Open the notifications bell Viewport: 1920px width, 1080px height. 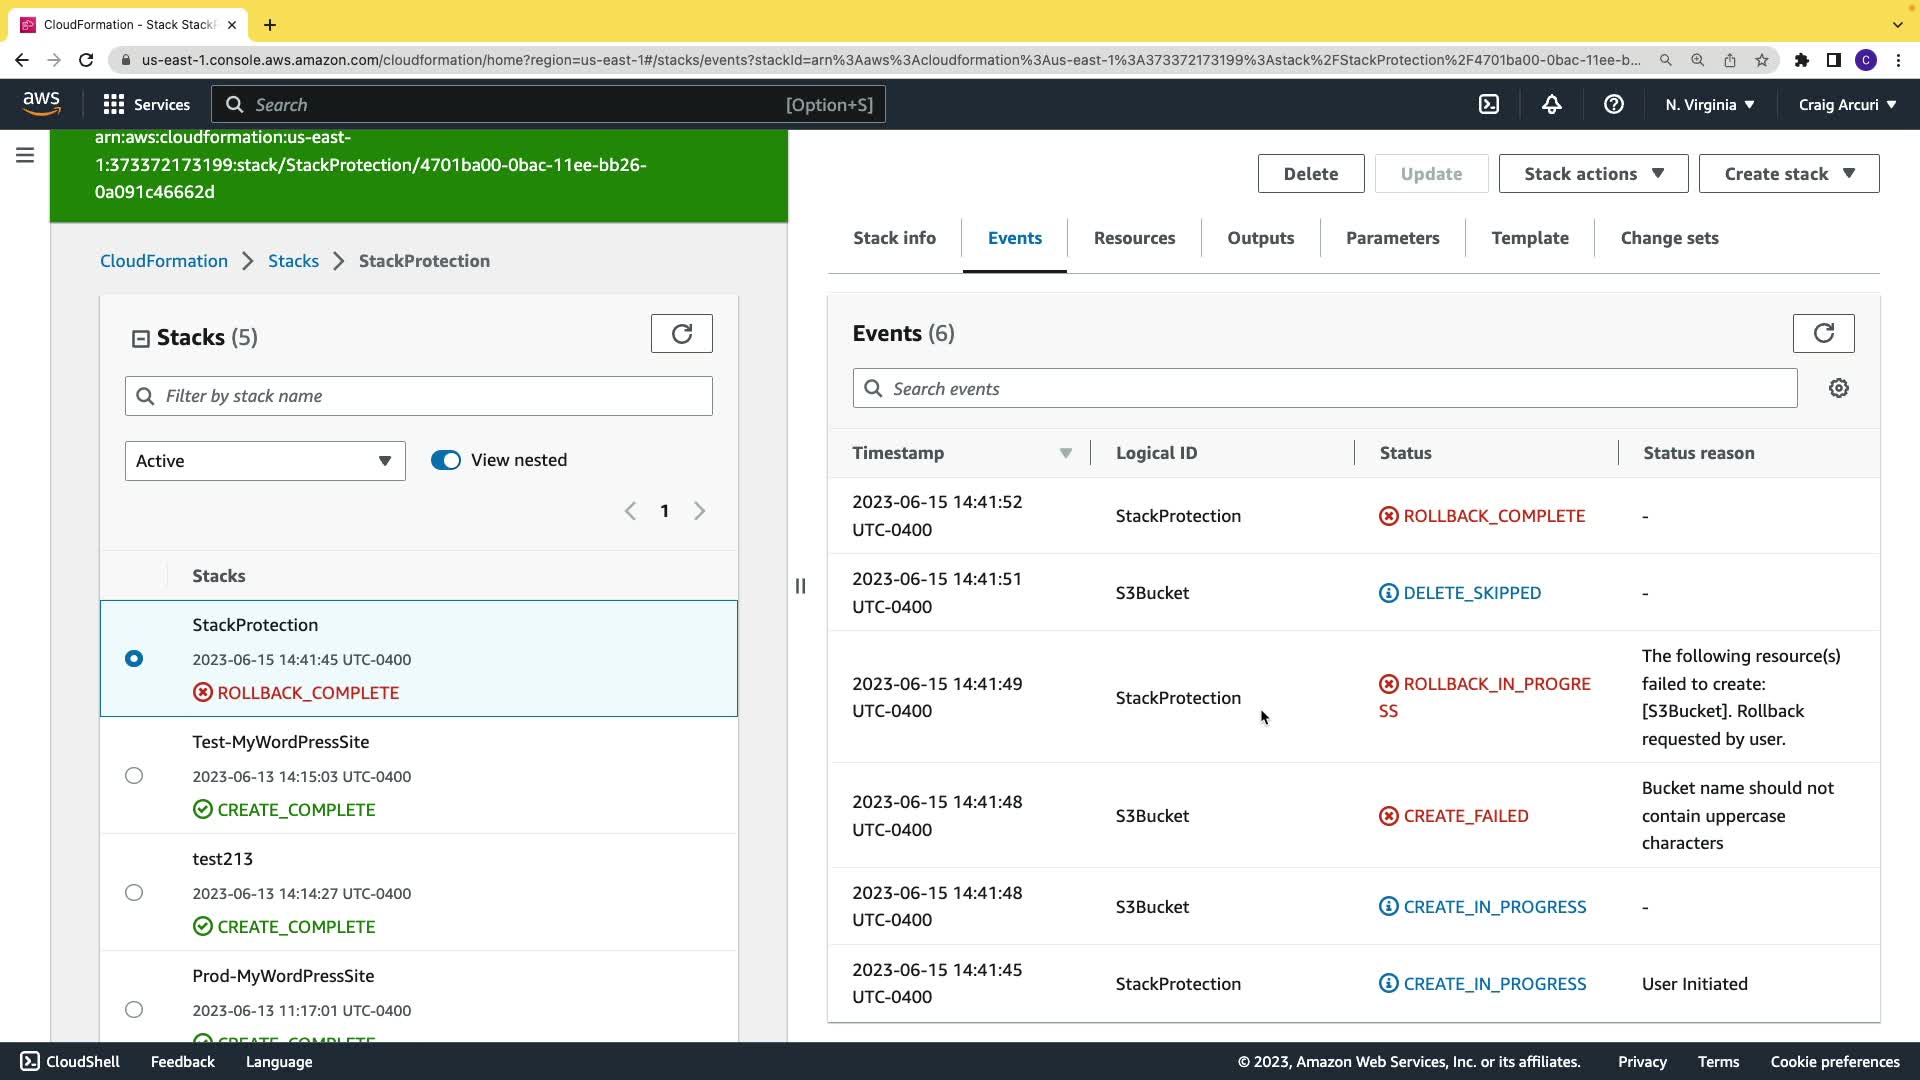(1551, 104)
